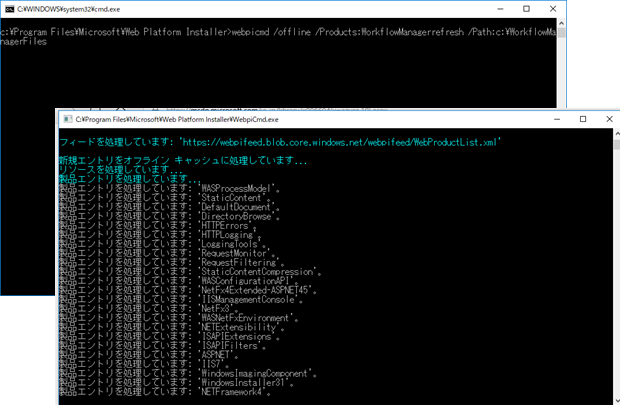
Task: Click the 'NetFx4Extended-ASPNET45' output line
Action: coord(188,290)
